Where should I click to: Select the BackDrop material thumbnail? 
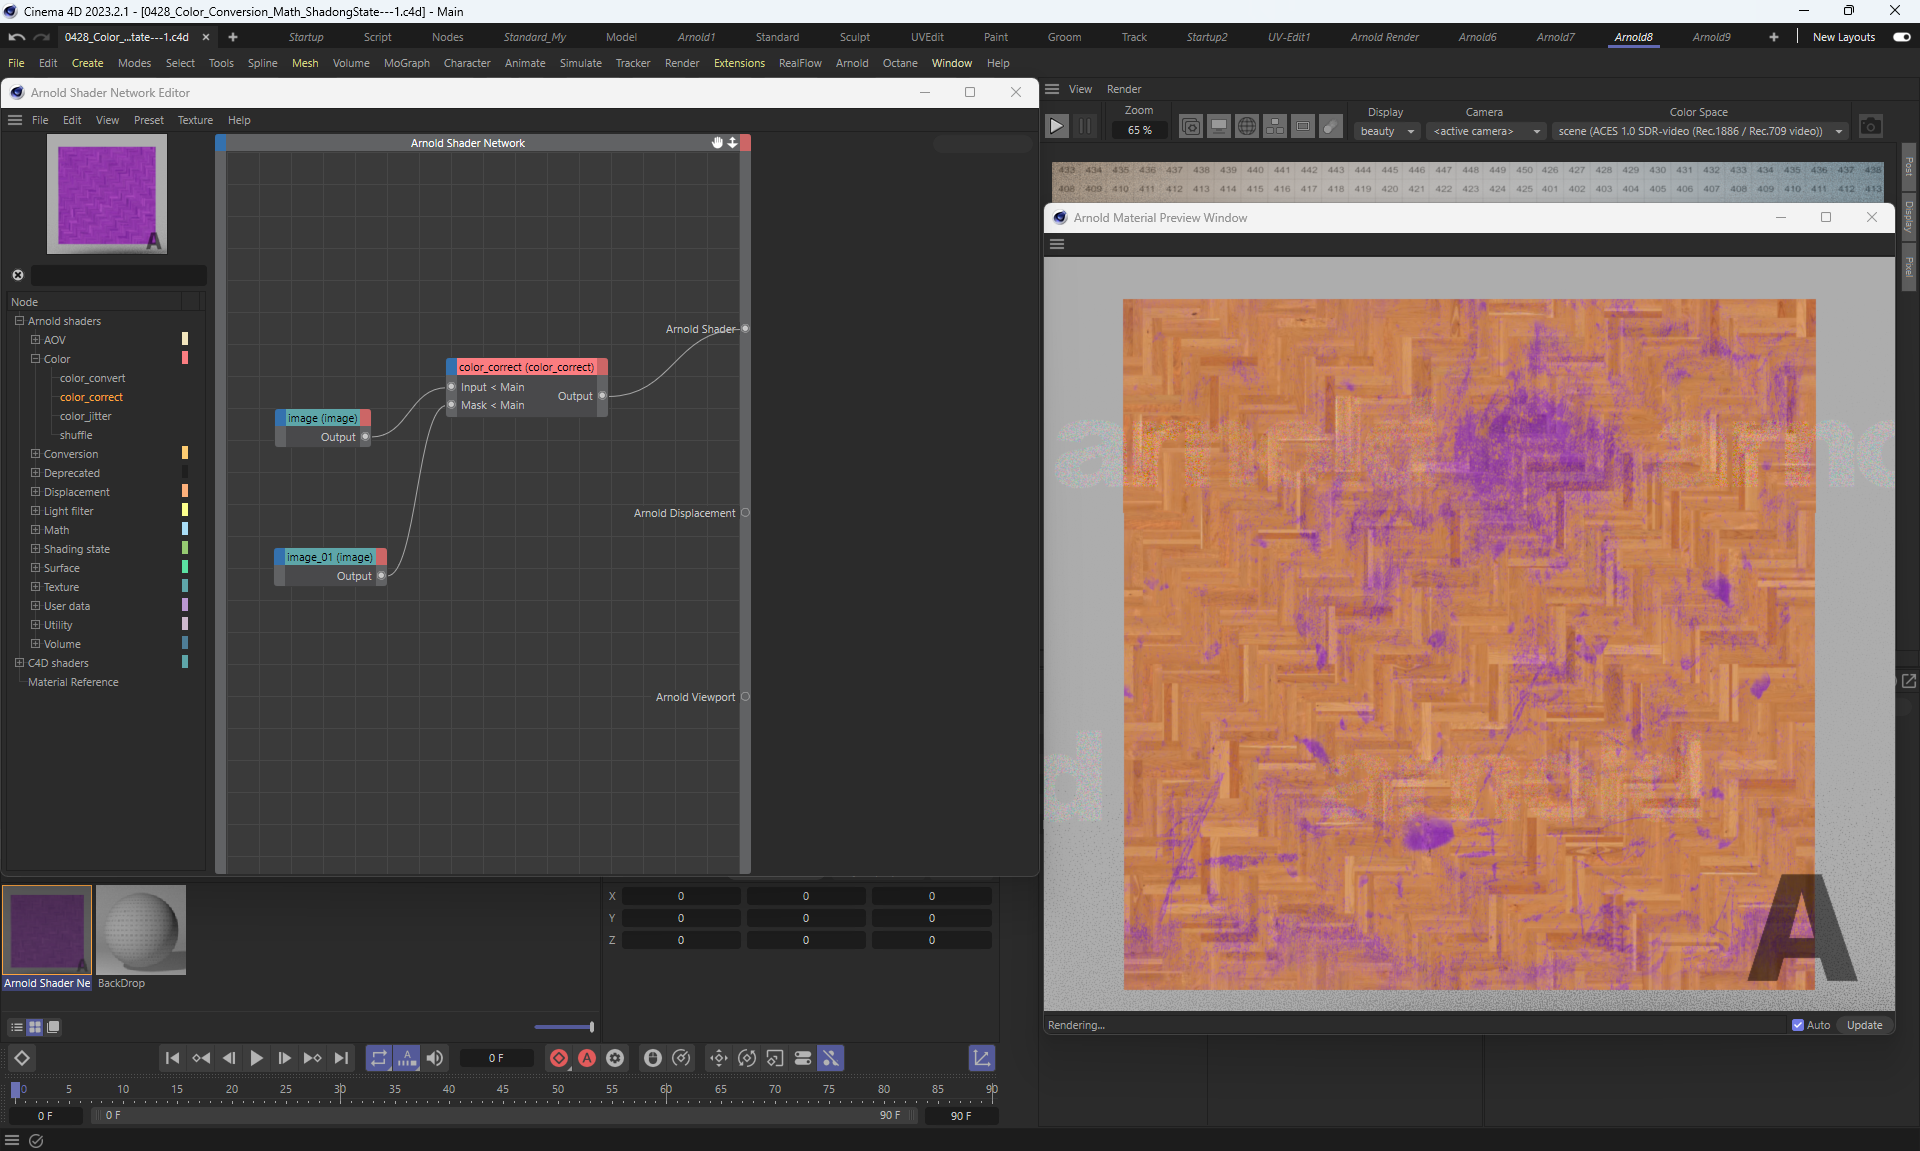[141, 929]
